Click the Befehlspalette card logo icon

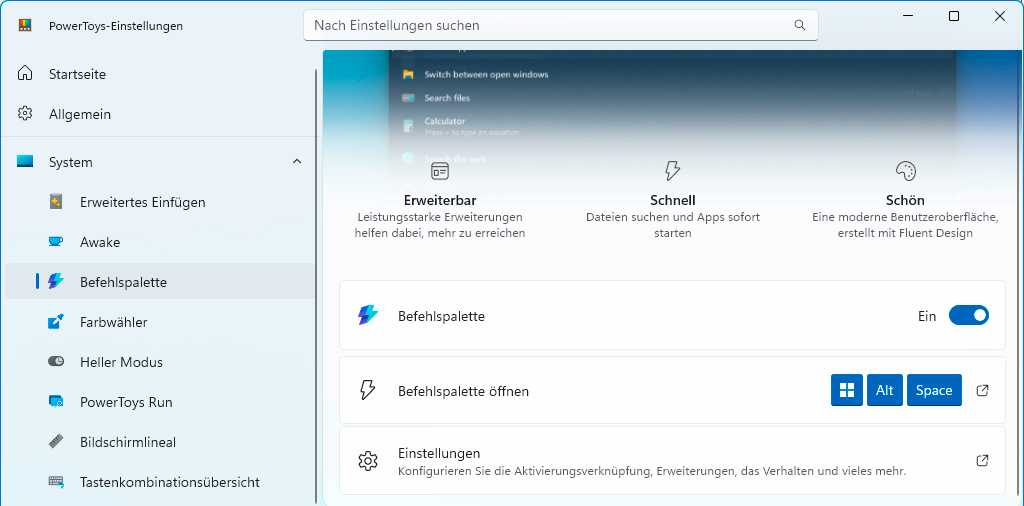point(368,315)
